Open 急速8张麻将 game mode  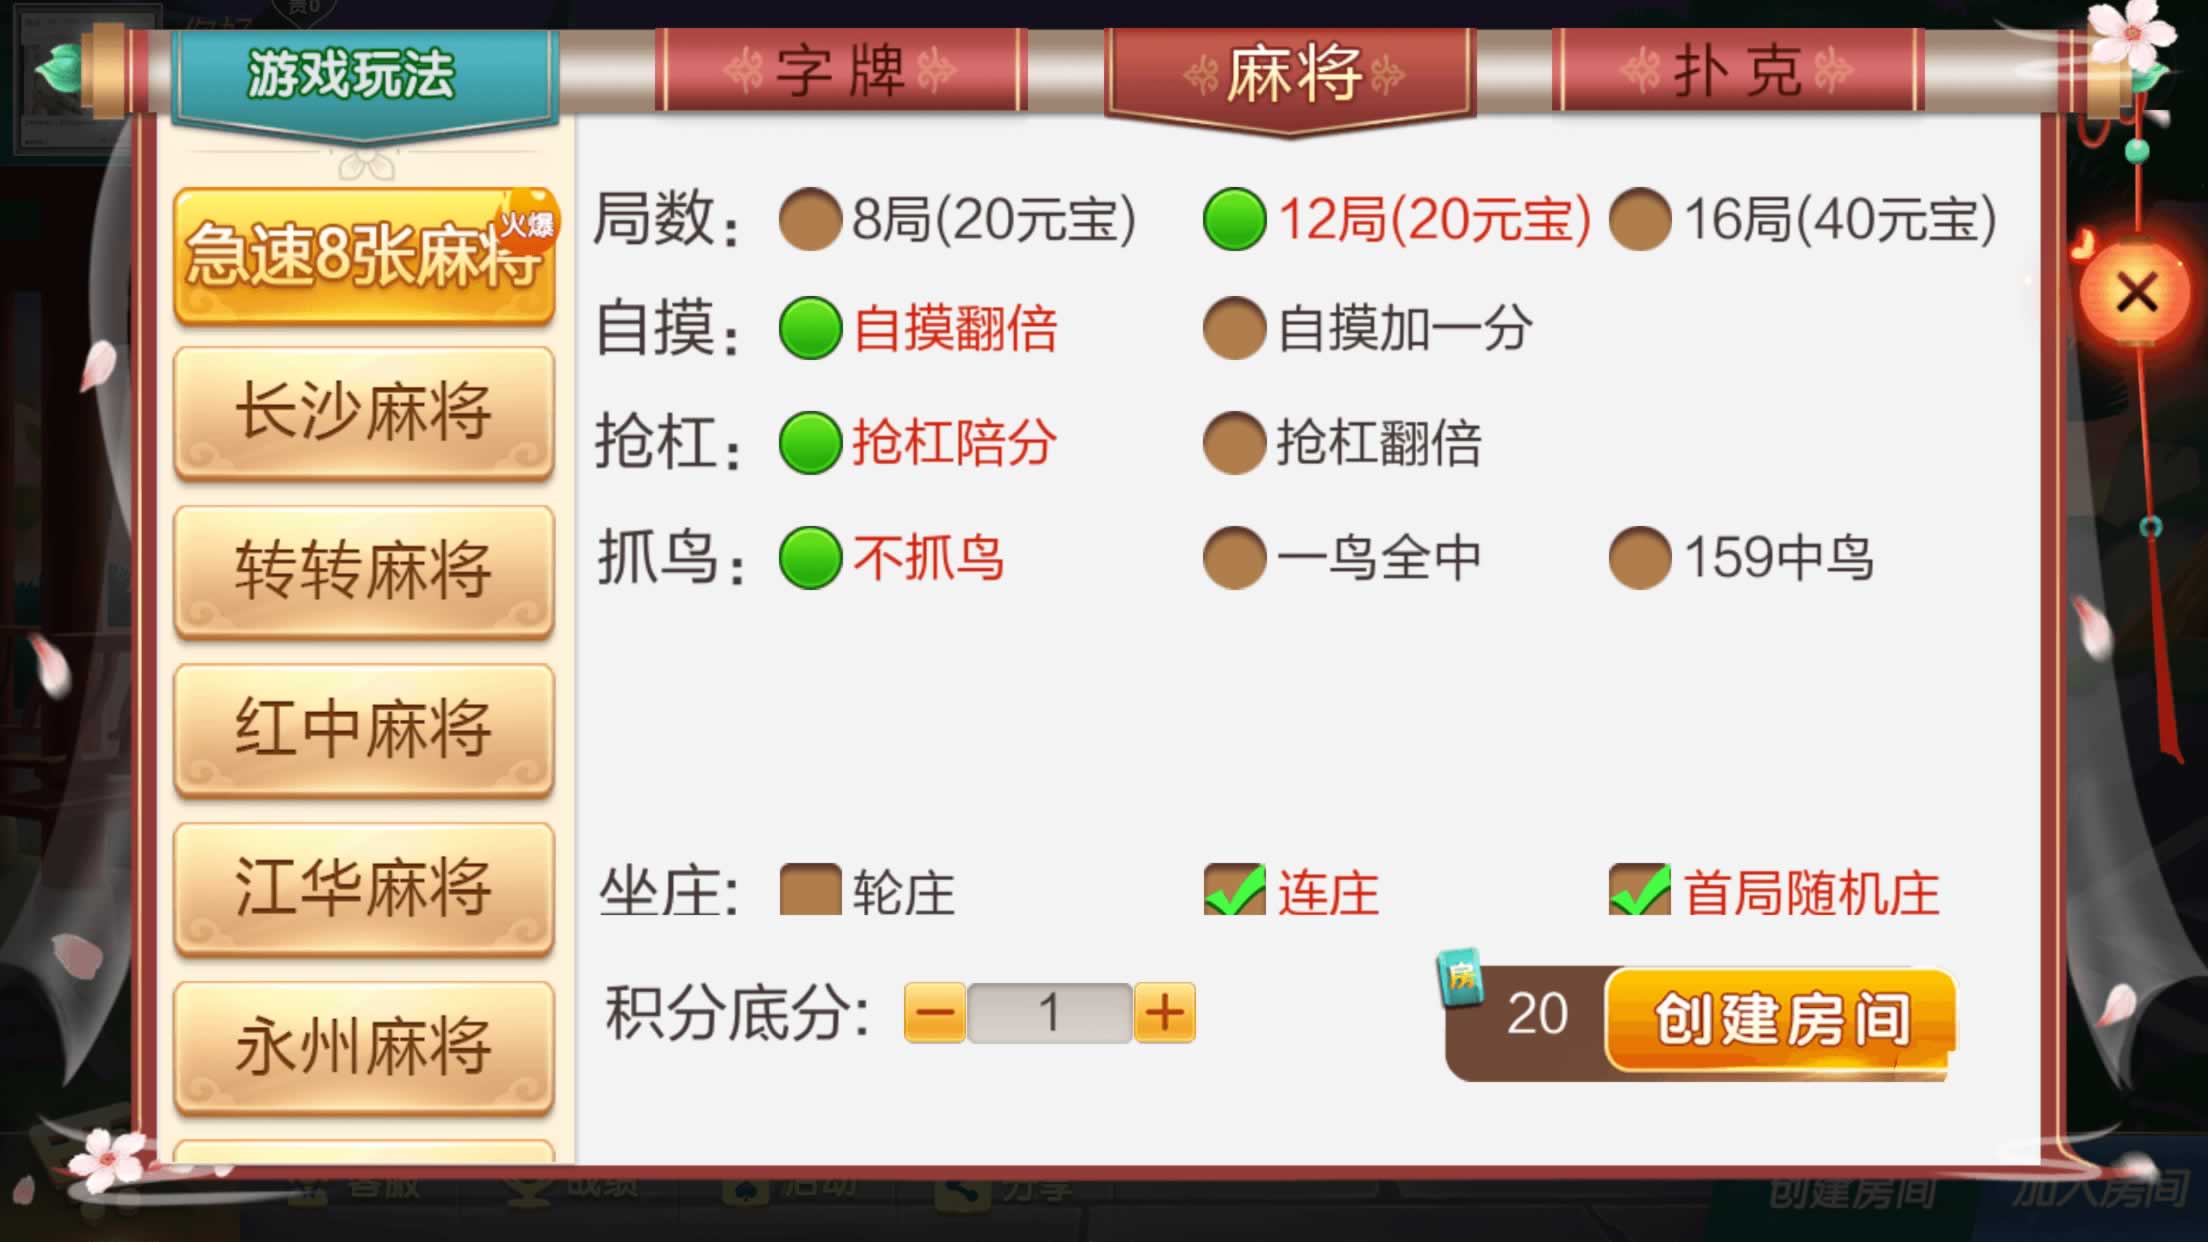point(364,256)
